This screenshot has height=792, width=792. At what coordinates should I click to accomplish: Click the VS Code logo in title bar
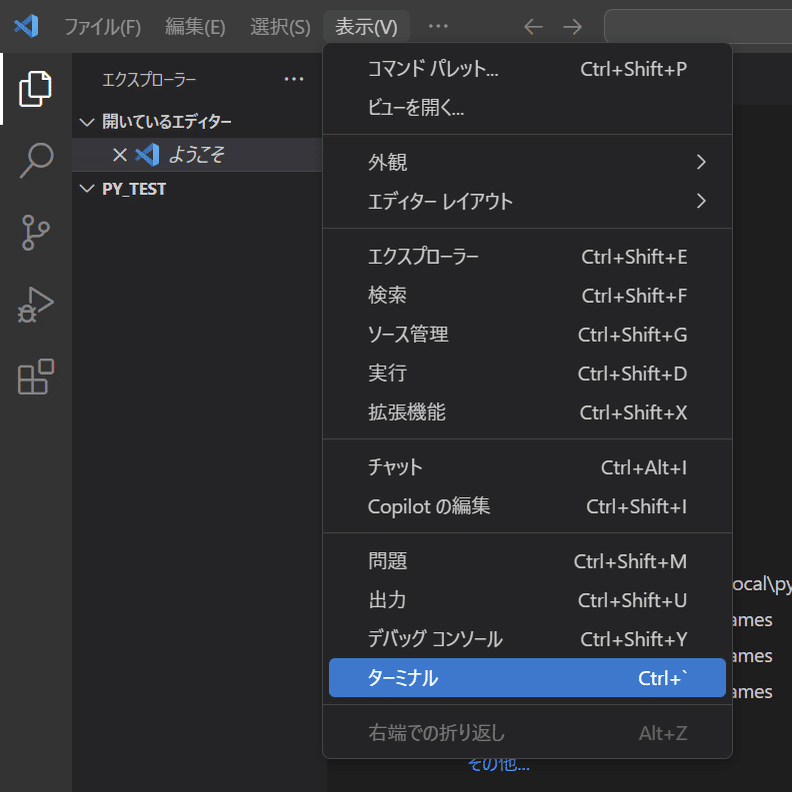pyautogui.click(x=26, y=26)
